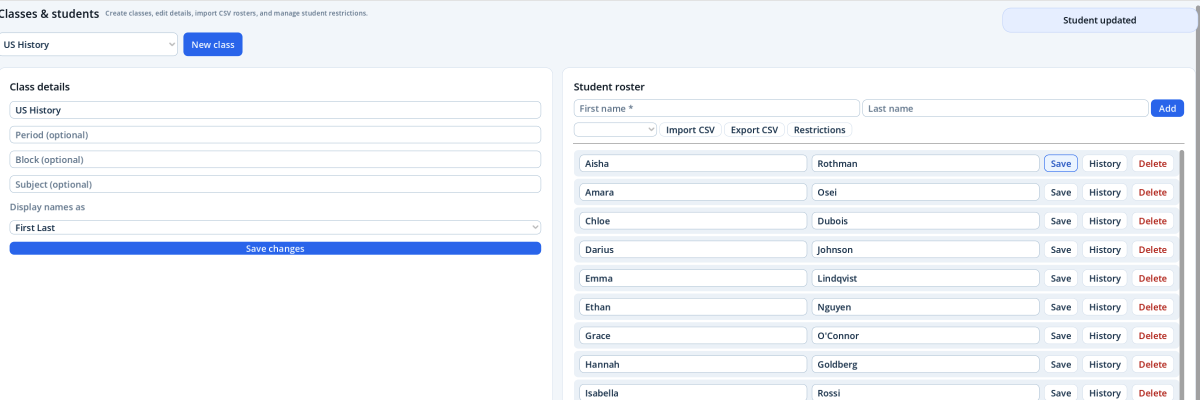Viewport: 1200px width, 400px height.
Task: Click Import CSV button
Action: [x=690, y=130]
